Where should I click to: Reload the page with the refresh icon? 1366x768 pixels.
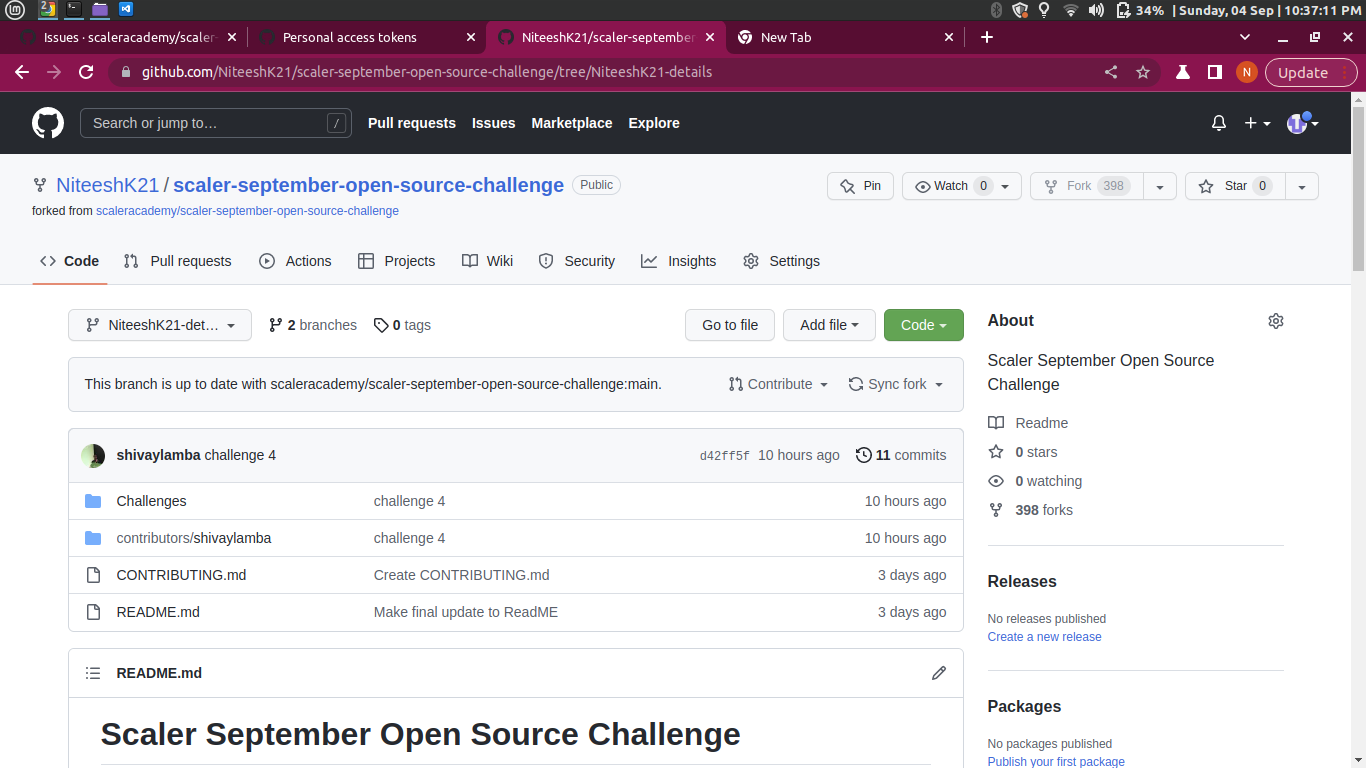point(86,72)
